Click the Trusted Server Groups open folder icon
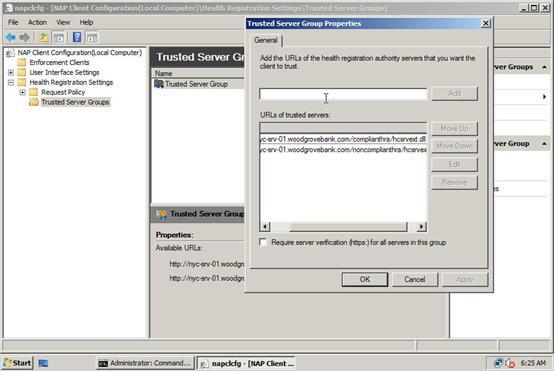Screen dimensions: 554x371 tap(34, 102)
